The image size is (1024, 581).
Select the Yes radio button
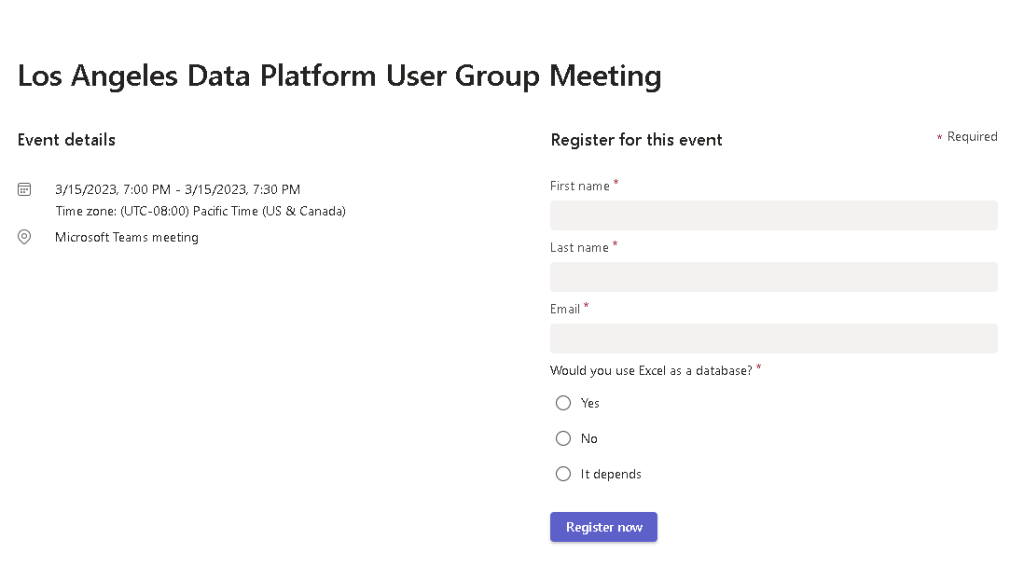563,403
